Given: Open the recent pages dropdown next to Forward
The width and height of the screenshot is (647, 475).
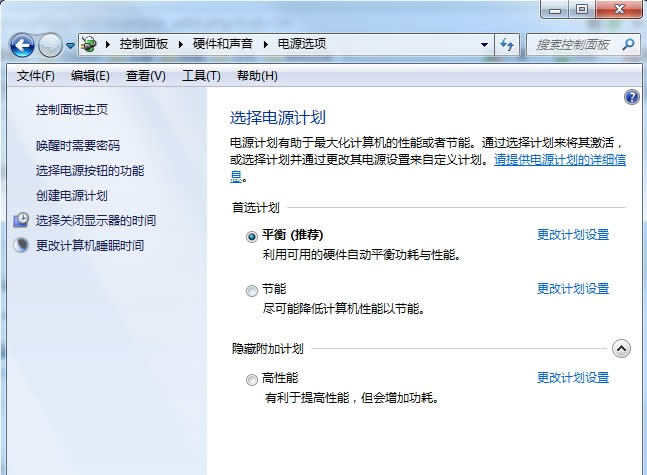Looking at the screenshot, I should pyautogui.click(x=70, y=46).
